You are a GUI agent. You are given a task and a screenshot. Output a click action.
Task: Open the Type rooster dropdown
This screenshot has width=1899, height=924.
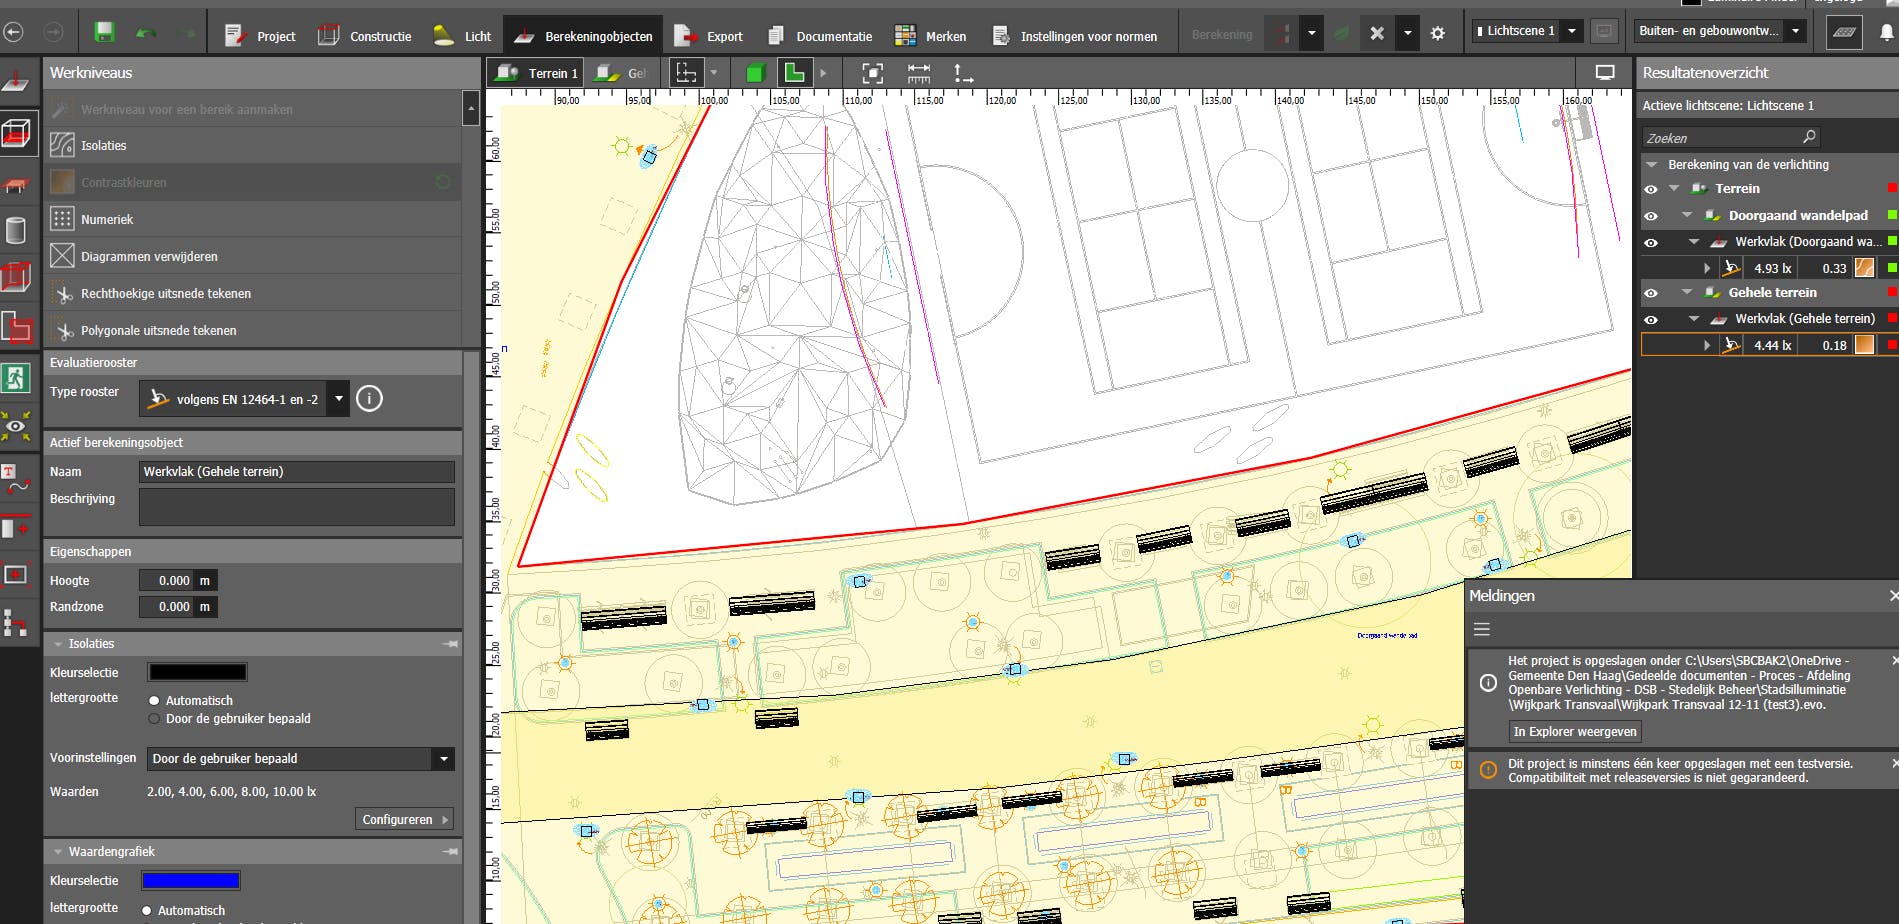(x=339, y=399)
